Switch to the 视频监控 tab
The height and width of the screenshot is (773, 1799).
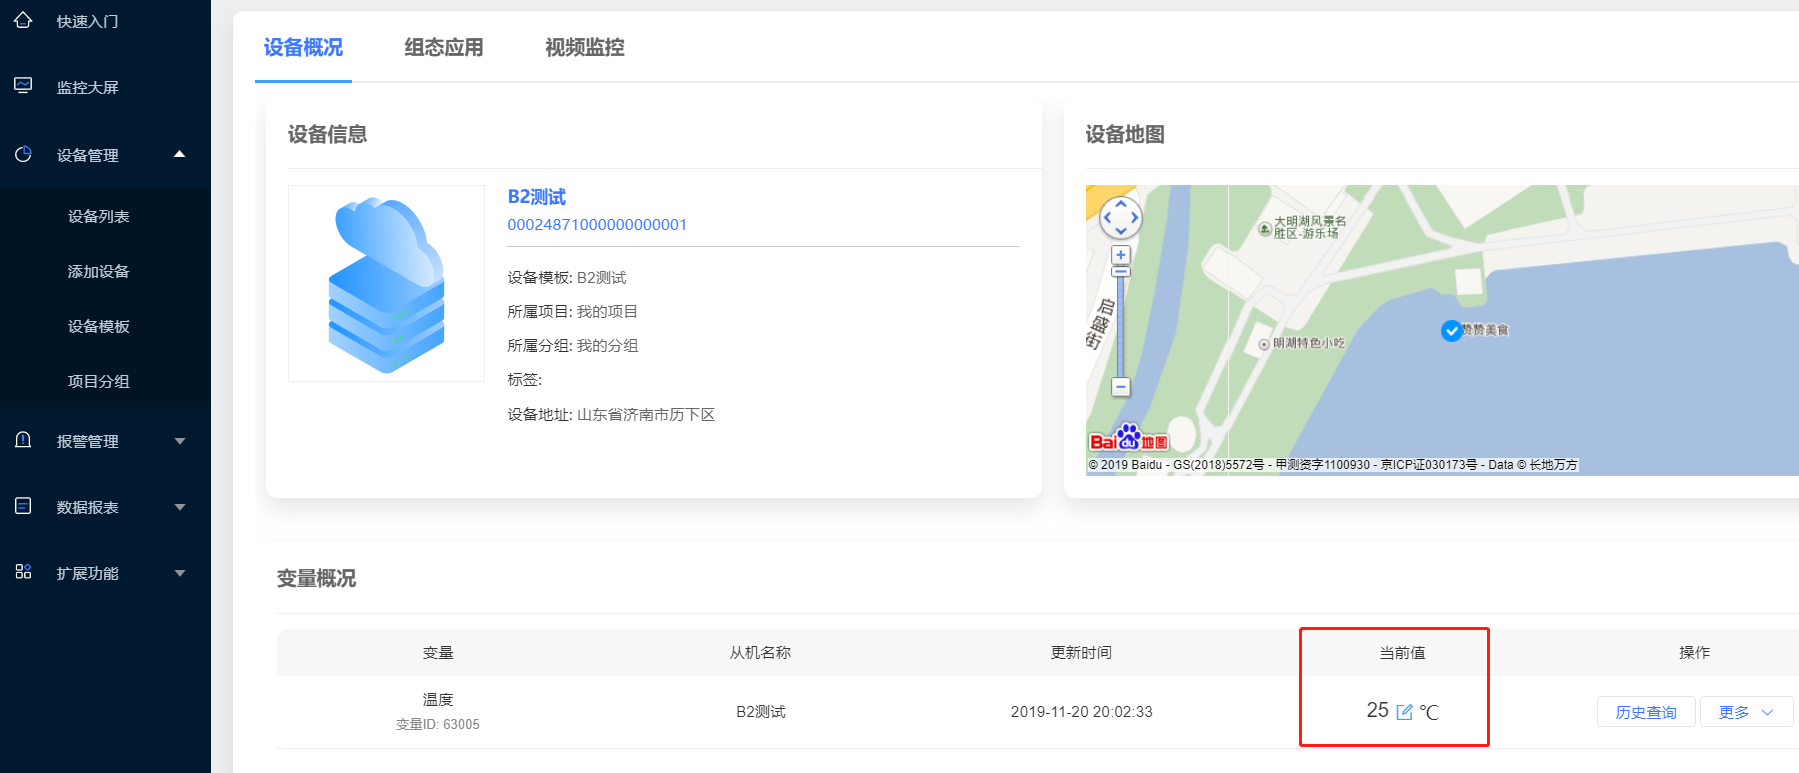tap(584, 47)
